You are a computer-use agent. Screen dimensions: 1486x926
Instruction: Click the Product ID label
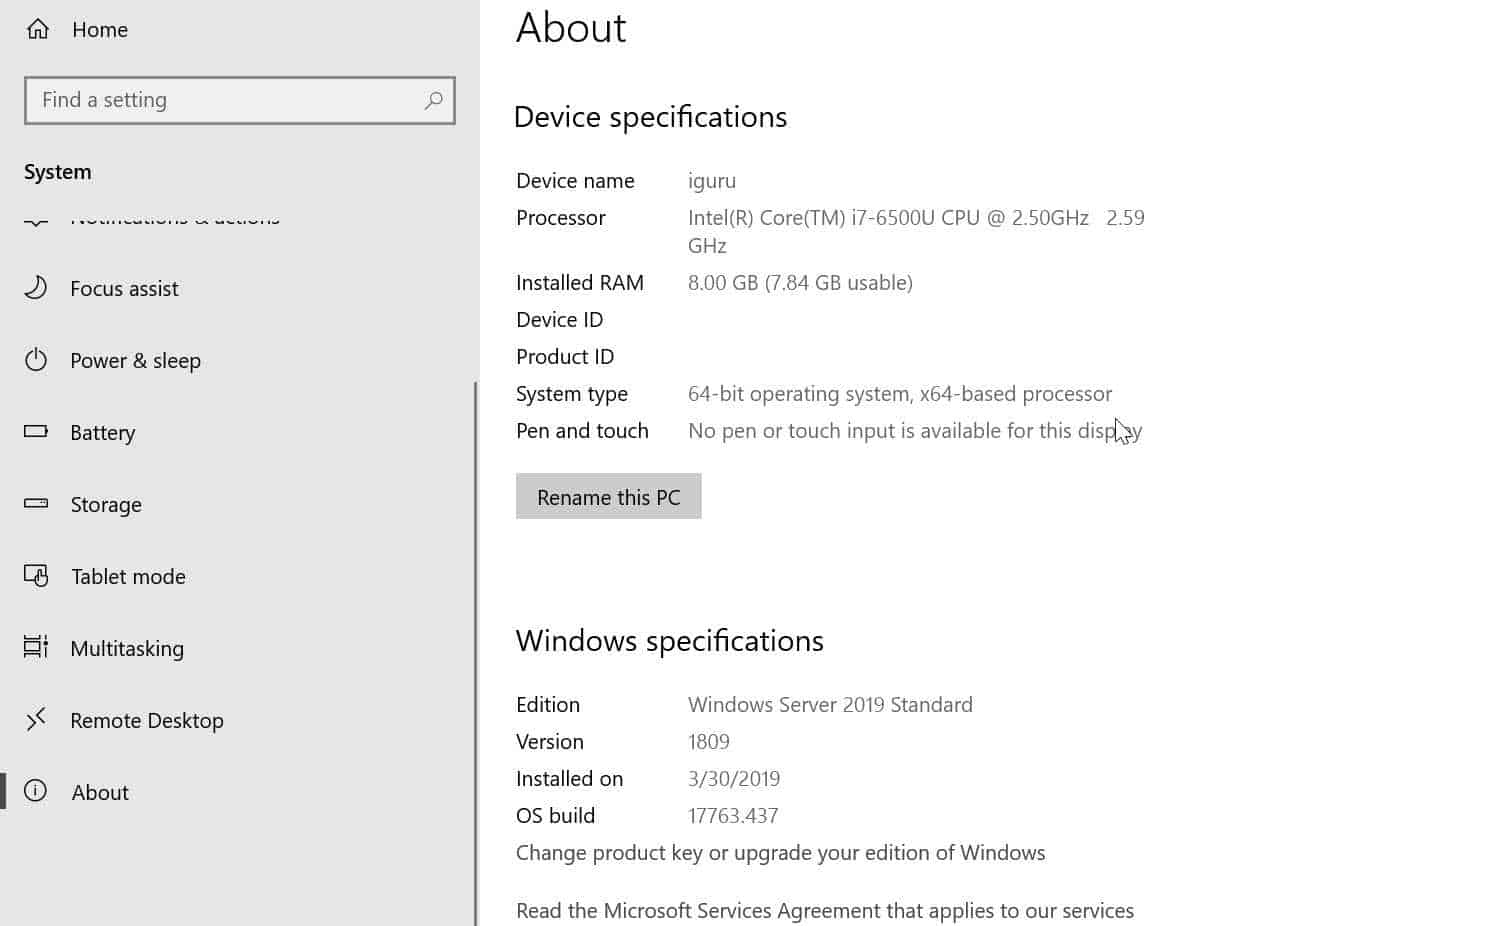(x=565, y=357)
